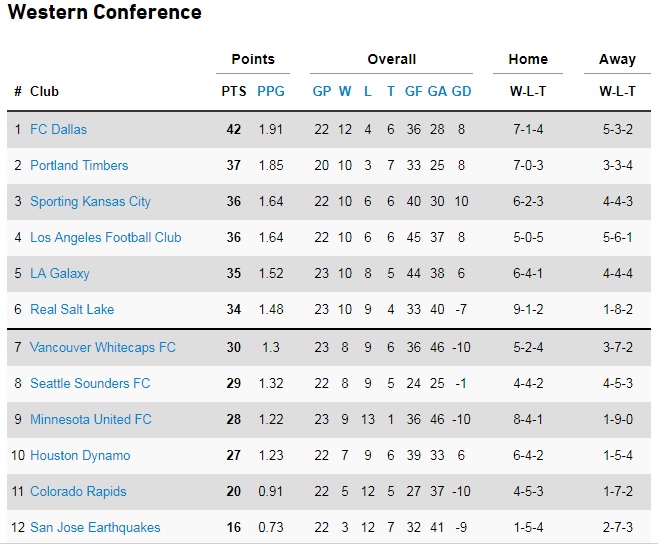Open the Colorado Rapids link
This screenshot has height=544, width=658.
pyautogui.click(x=78, y=491)
